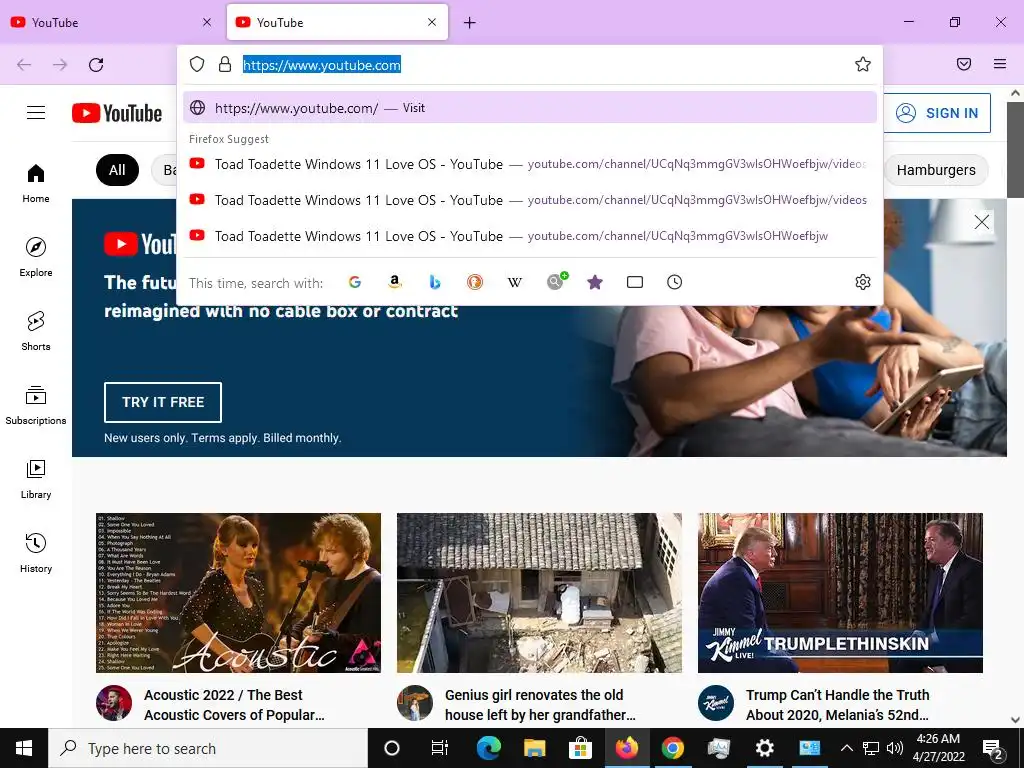Click the YouTube logo

[117, 113]
